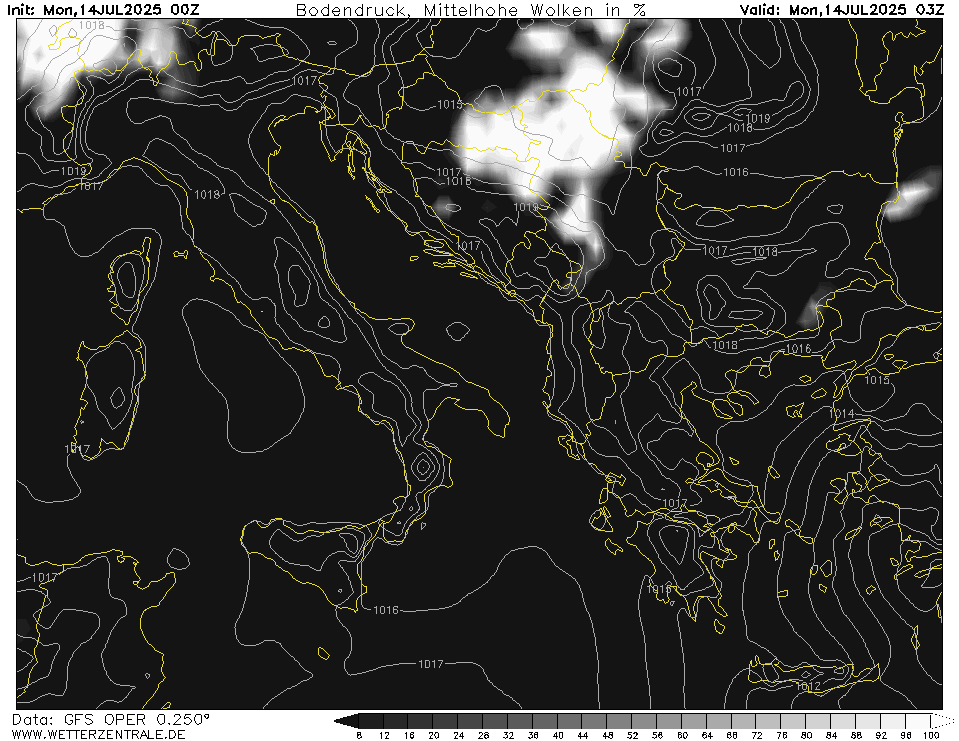Image resolution: width=959 pixels, height=741 pixels.
Task: Click the 1012 isobar label over Crete
Action: pos(809,686)
